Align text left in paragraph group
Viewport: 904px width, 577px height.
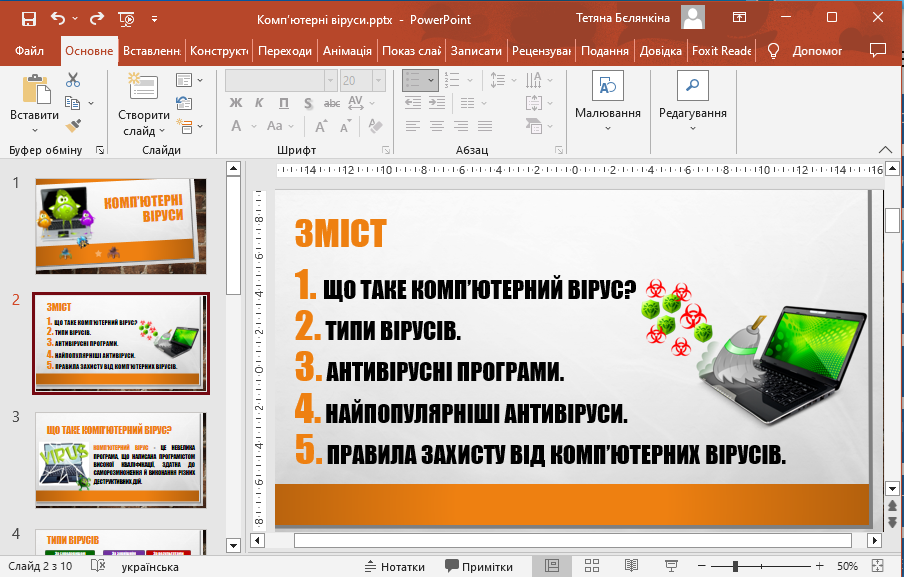pos(412,126)
